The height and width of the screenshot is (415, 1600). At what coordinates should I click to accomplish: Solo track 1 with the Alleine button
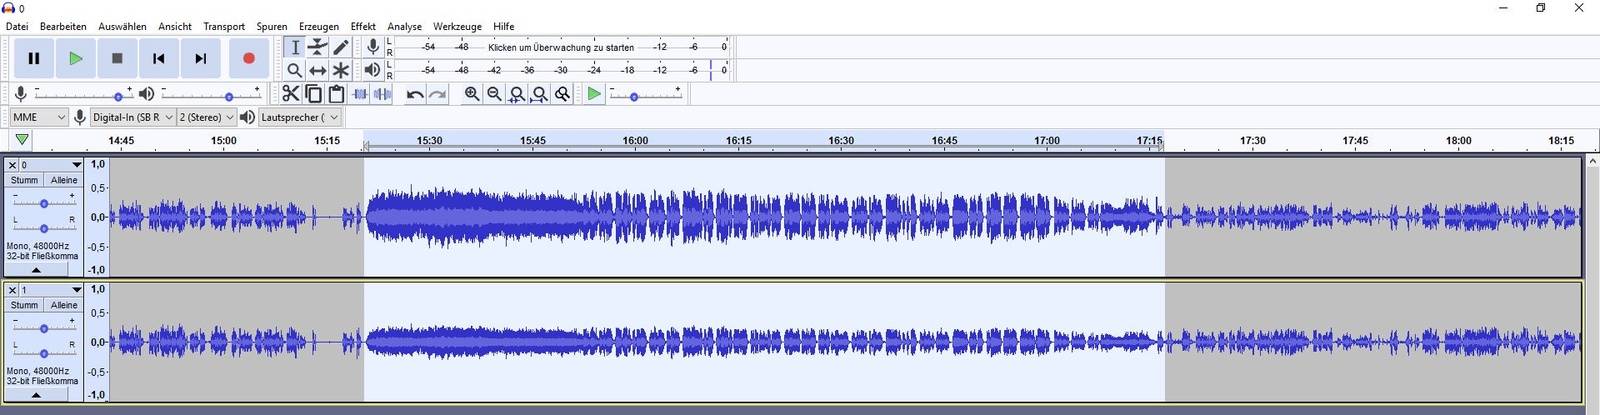(x=64, y=305)
